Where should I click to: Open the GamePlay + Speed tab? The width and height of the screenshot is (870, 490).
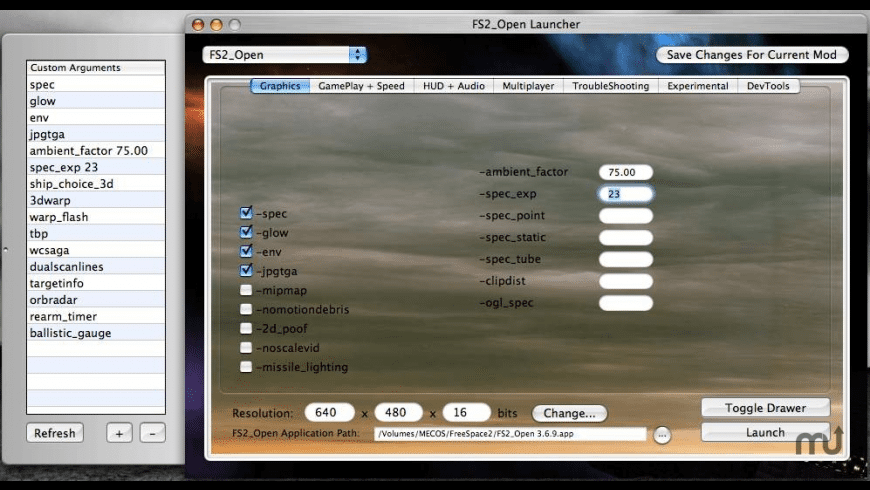pyautogui.click(x=361, y=86)
